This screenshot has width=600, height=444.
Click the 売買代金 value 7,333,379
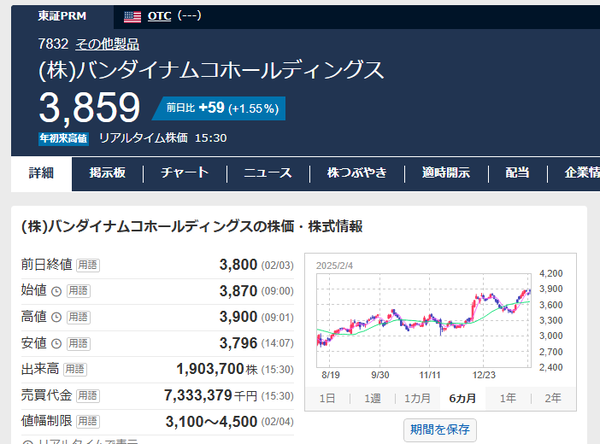[198, 395]
